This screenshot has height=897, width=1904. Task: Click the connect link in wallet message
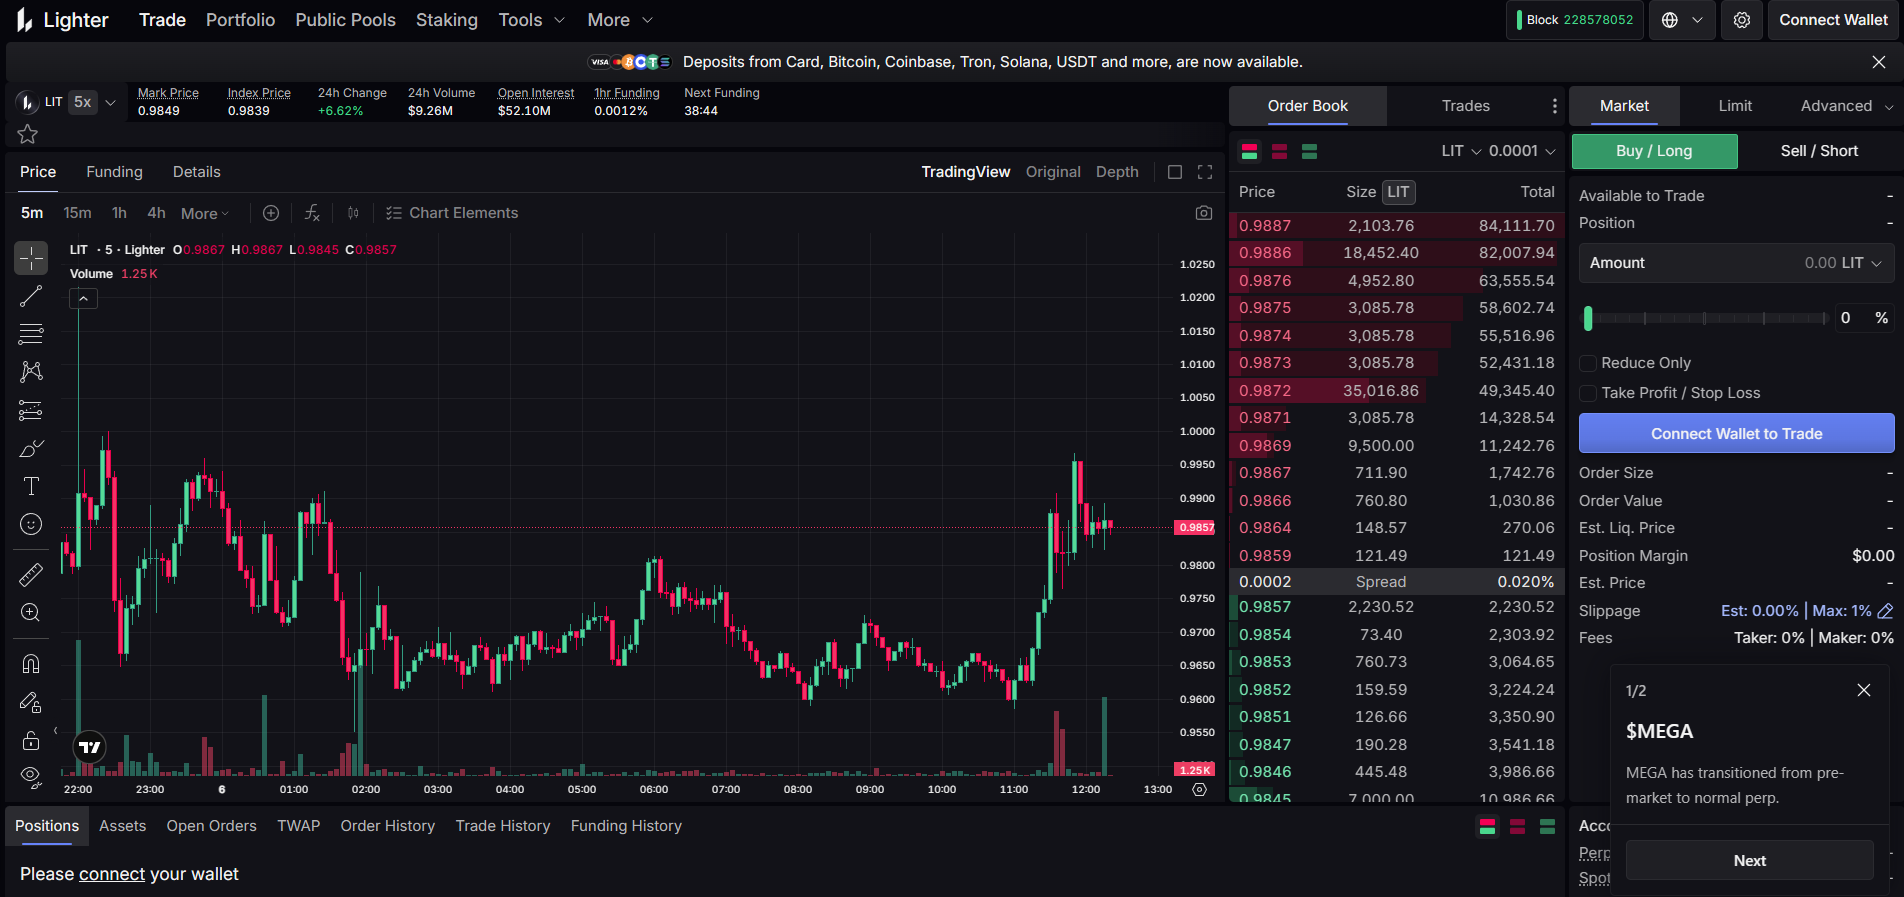pos(112,874)
